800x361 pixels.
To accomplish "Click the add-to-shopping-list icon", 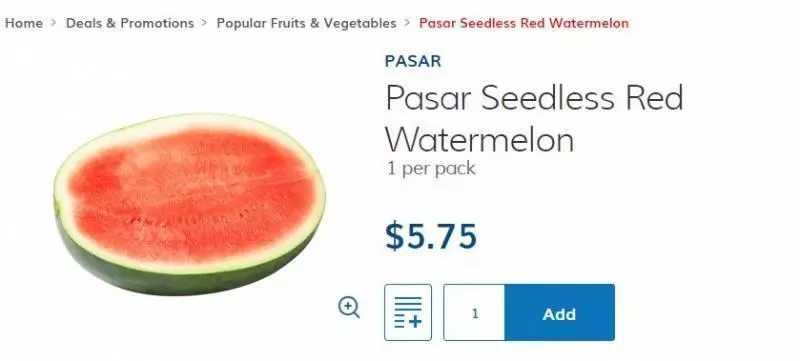I will pyautogui.click(x=408, y=312).
